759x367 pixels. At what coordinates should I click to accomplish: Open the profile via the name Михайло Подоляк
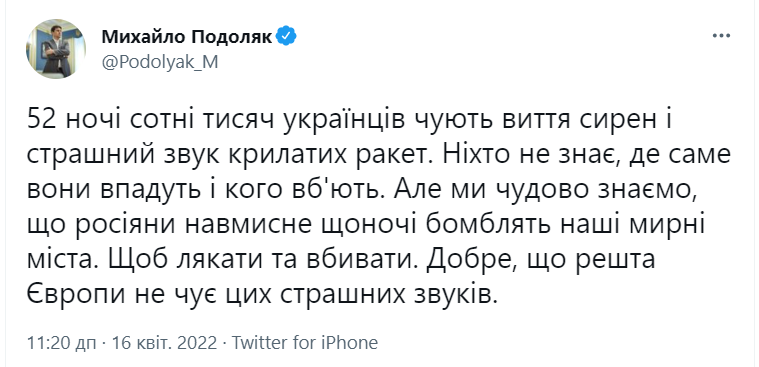(187, 36)
